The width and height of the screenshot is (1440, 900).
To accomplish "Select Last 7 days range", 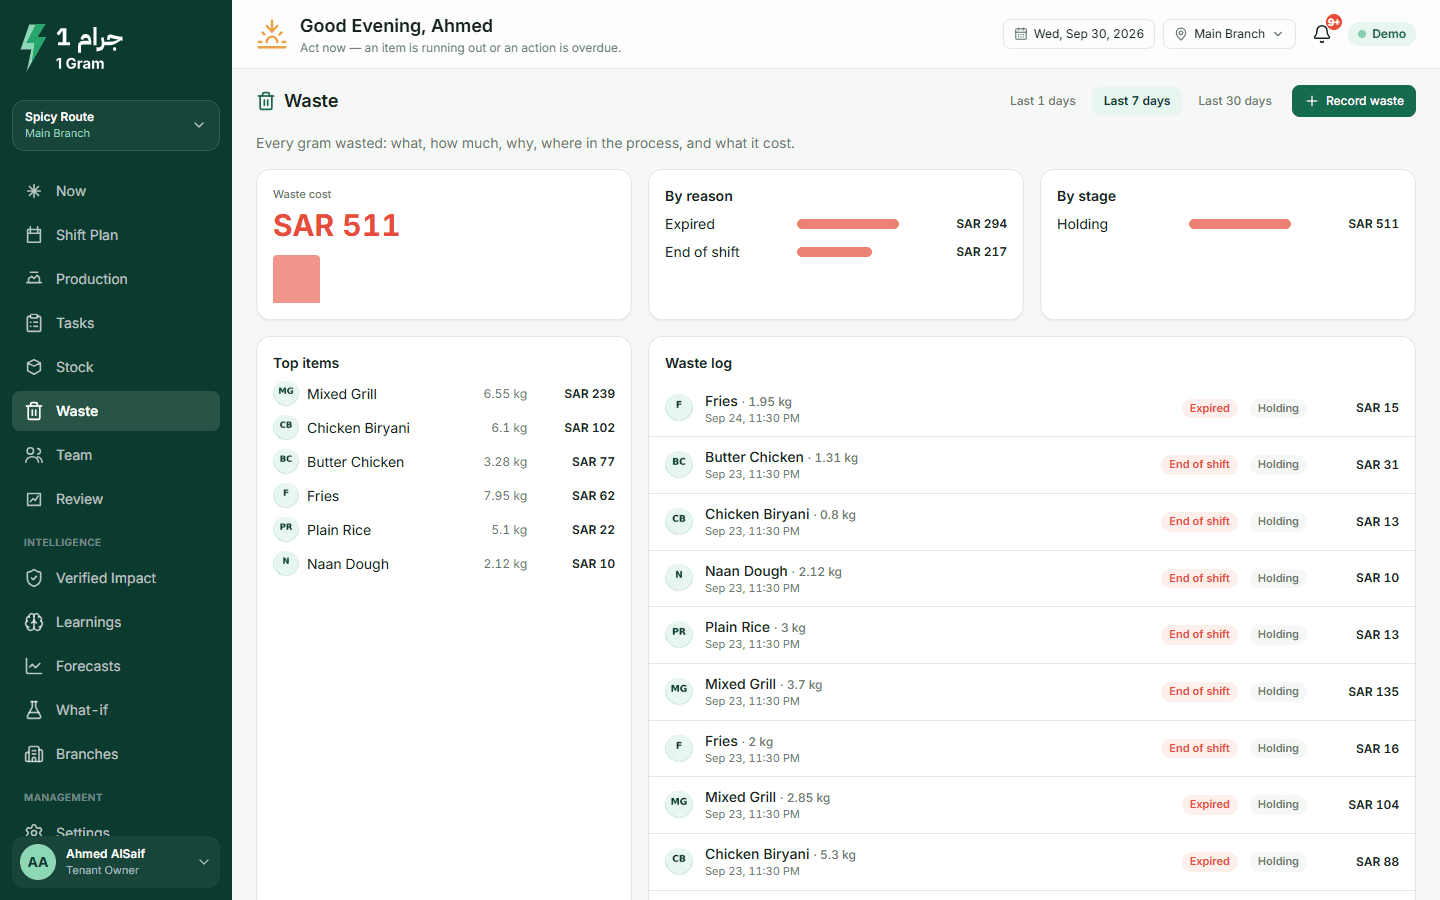I will 1137,101.
